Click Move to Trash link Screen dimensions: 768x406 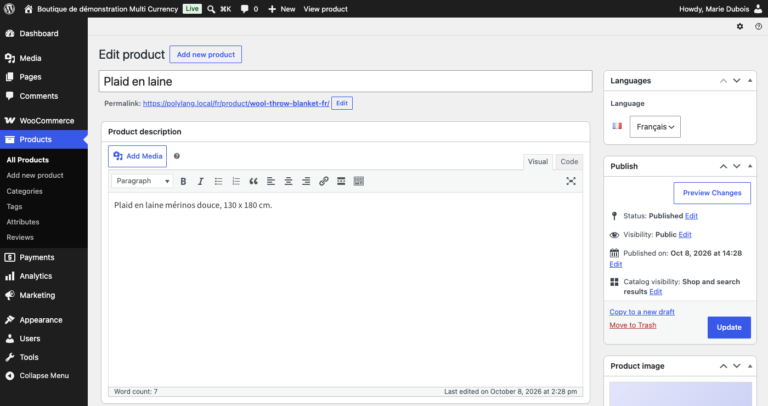[633, 325]
